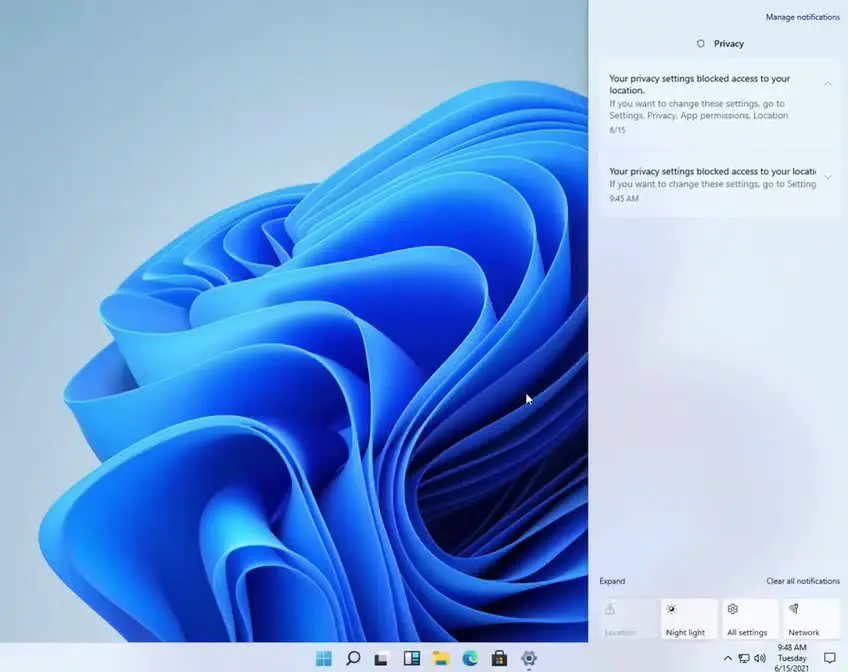Toggle the Network quick action tile
This screenshot has width=848, height=672.
(x=810, y=619)
